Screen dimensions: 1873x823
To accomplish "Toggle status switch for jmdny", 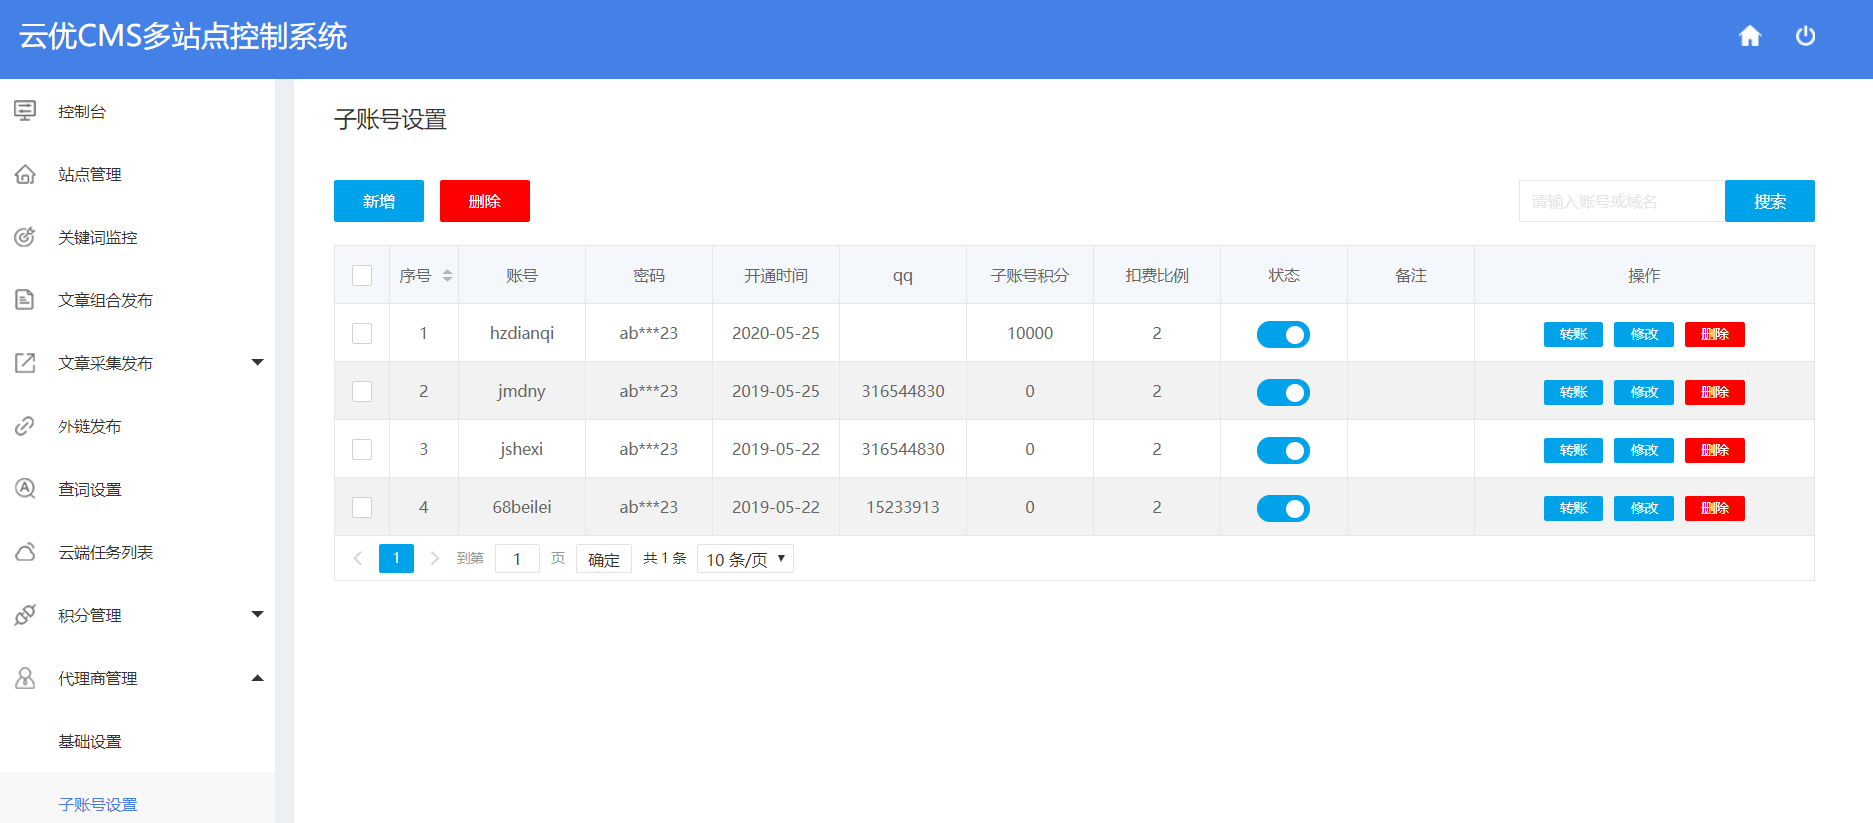I will (1283, 392).
